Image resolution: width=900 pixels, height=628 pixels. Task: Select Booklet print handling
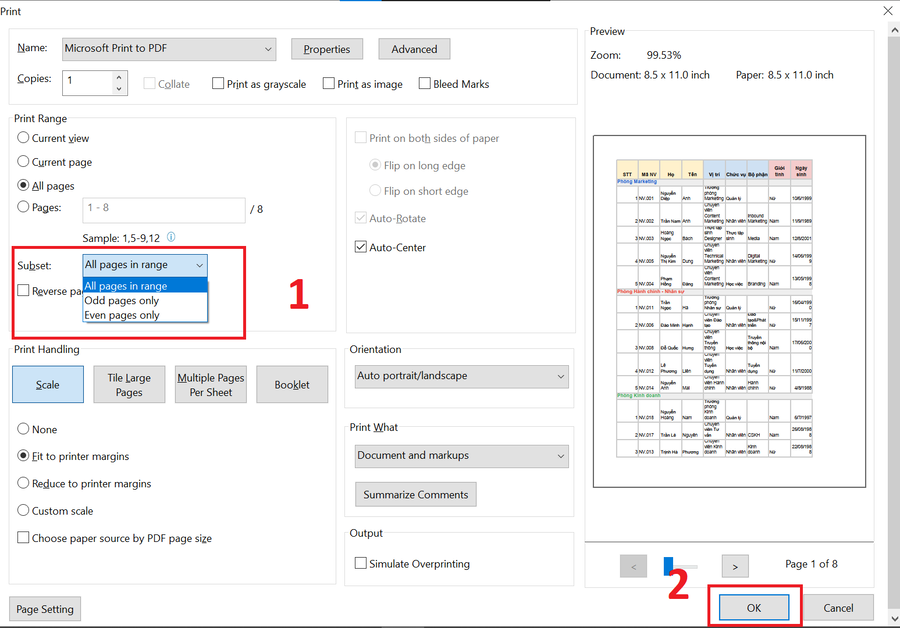pos(292,385)
